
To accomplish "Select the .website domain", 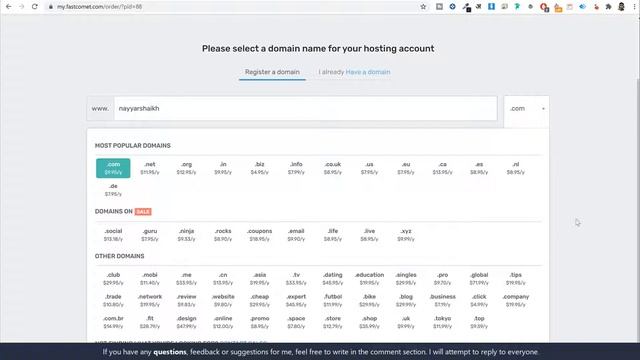I will [223, 300].
